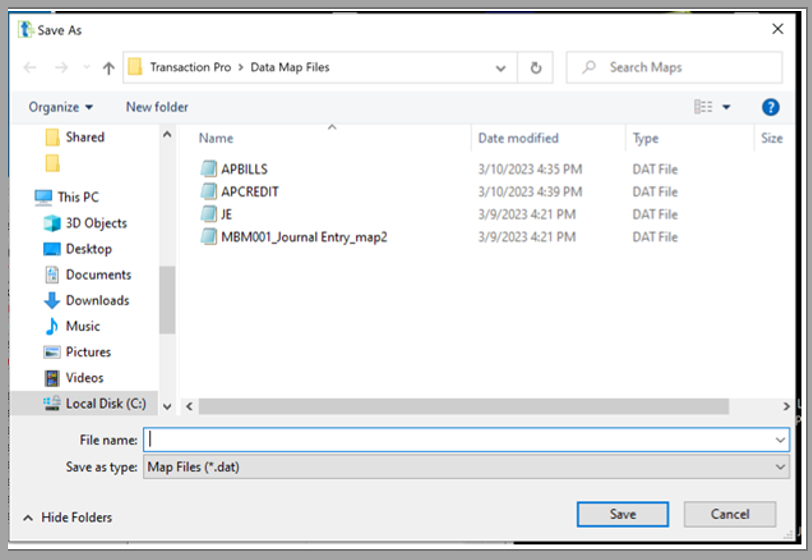Expand the File name dropdown arrow
Viewport: 812px width, 560px height.
point(780,440)
